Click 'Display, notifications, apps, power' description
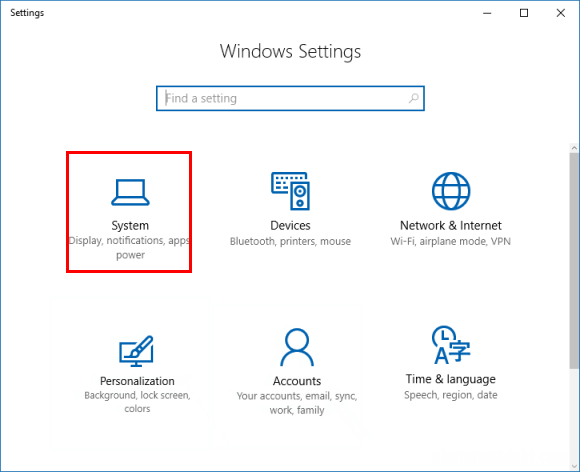 pyautogui.click(x=130, y=248)
